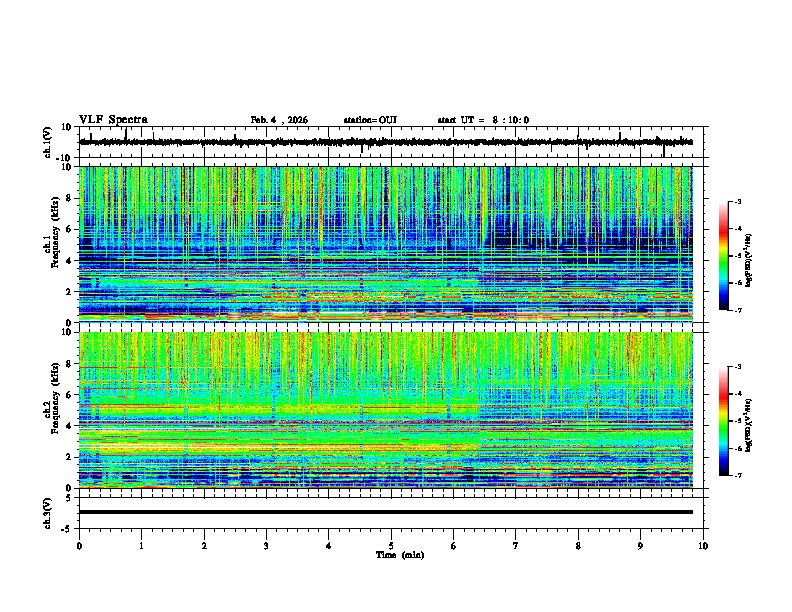Click the ch.1(V) waveform axis label
Image resolution: width=792 pixels, height=612 pixels.
click(47, 142)
